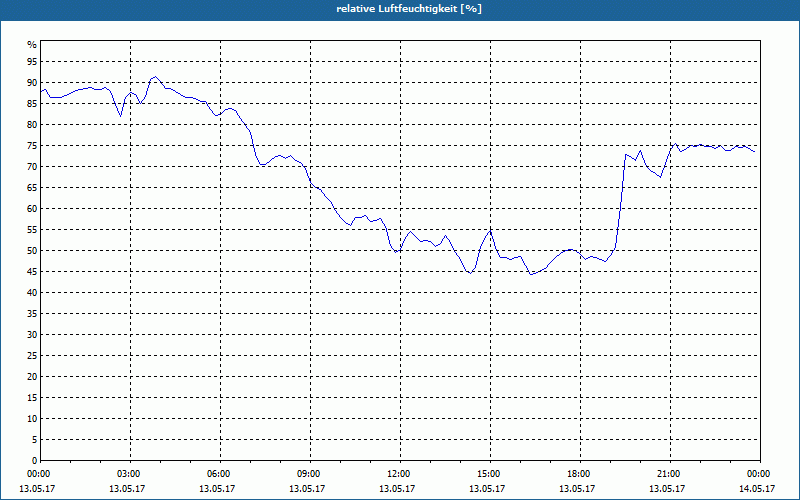Click the y-axis label '15'

[x=32, y=397]
